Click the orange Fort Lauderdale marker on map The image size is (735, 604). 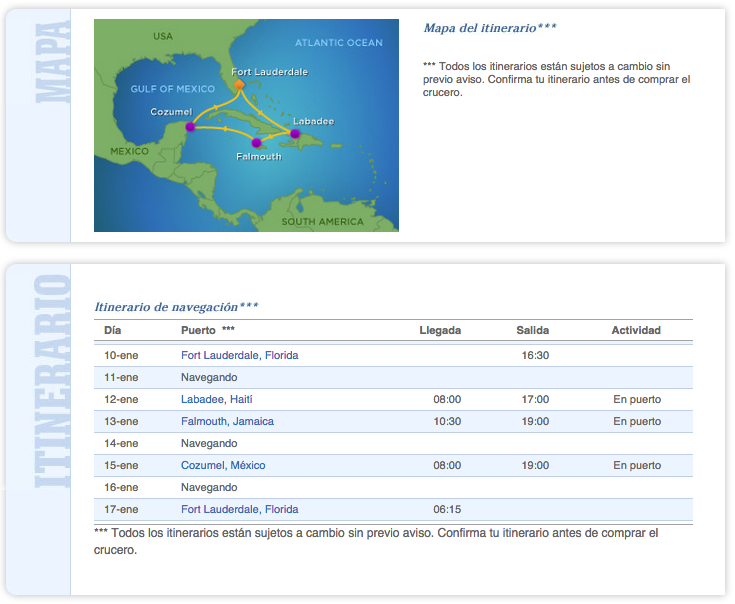[239, 84]
